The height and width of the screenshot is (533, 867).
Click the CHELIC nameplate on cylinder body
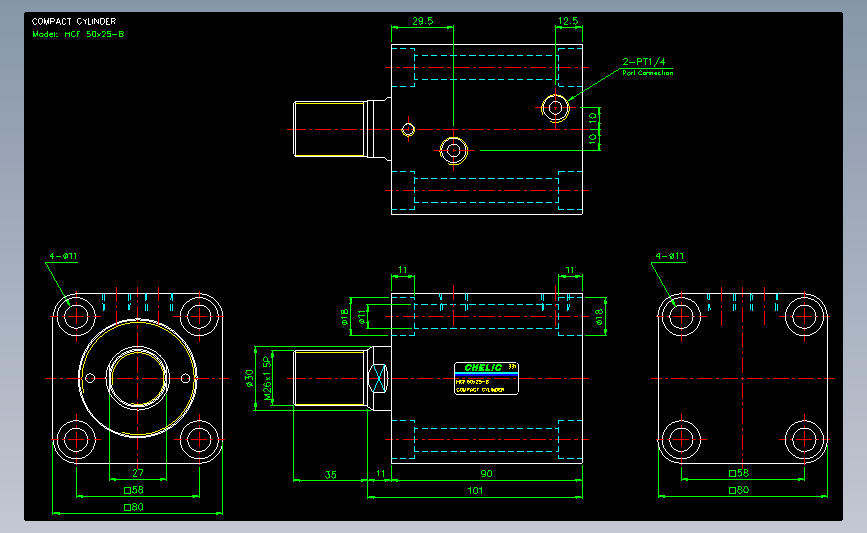(x=486, y=378)
